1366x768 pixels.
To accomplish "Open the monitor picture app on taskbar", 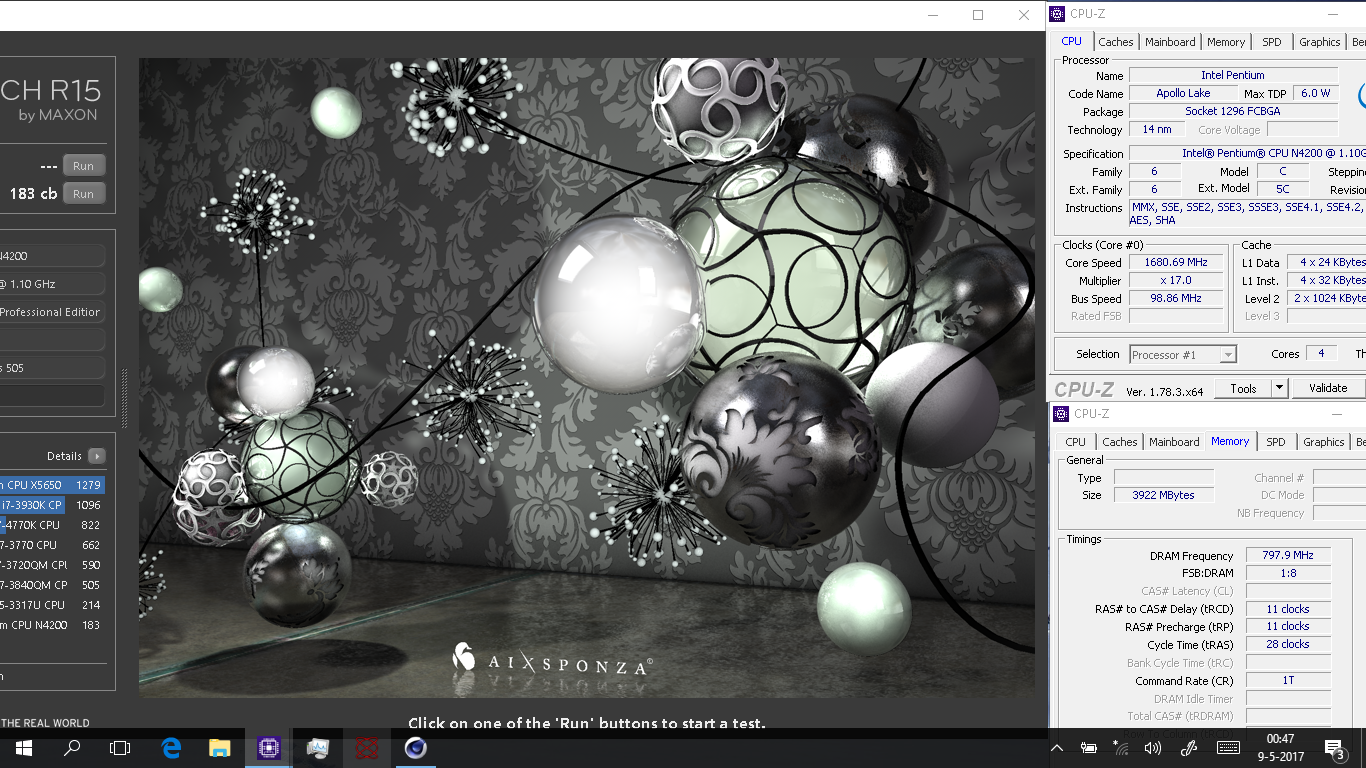I will pos(318,748).
